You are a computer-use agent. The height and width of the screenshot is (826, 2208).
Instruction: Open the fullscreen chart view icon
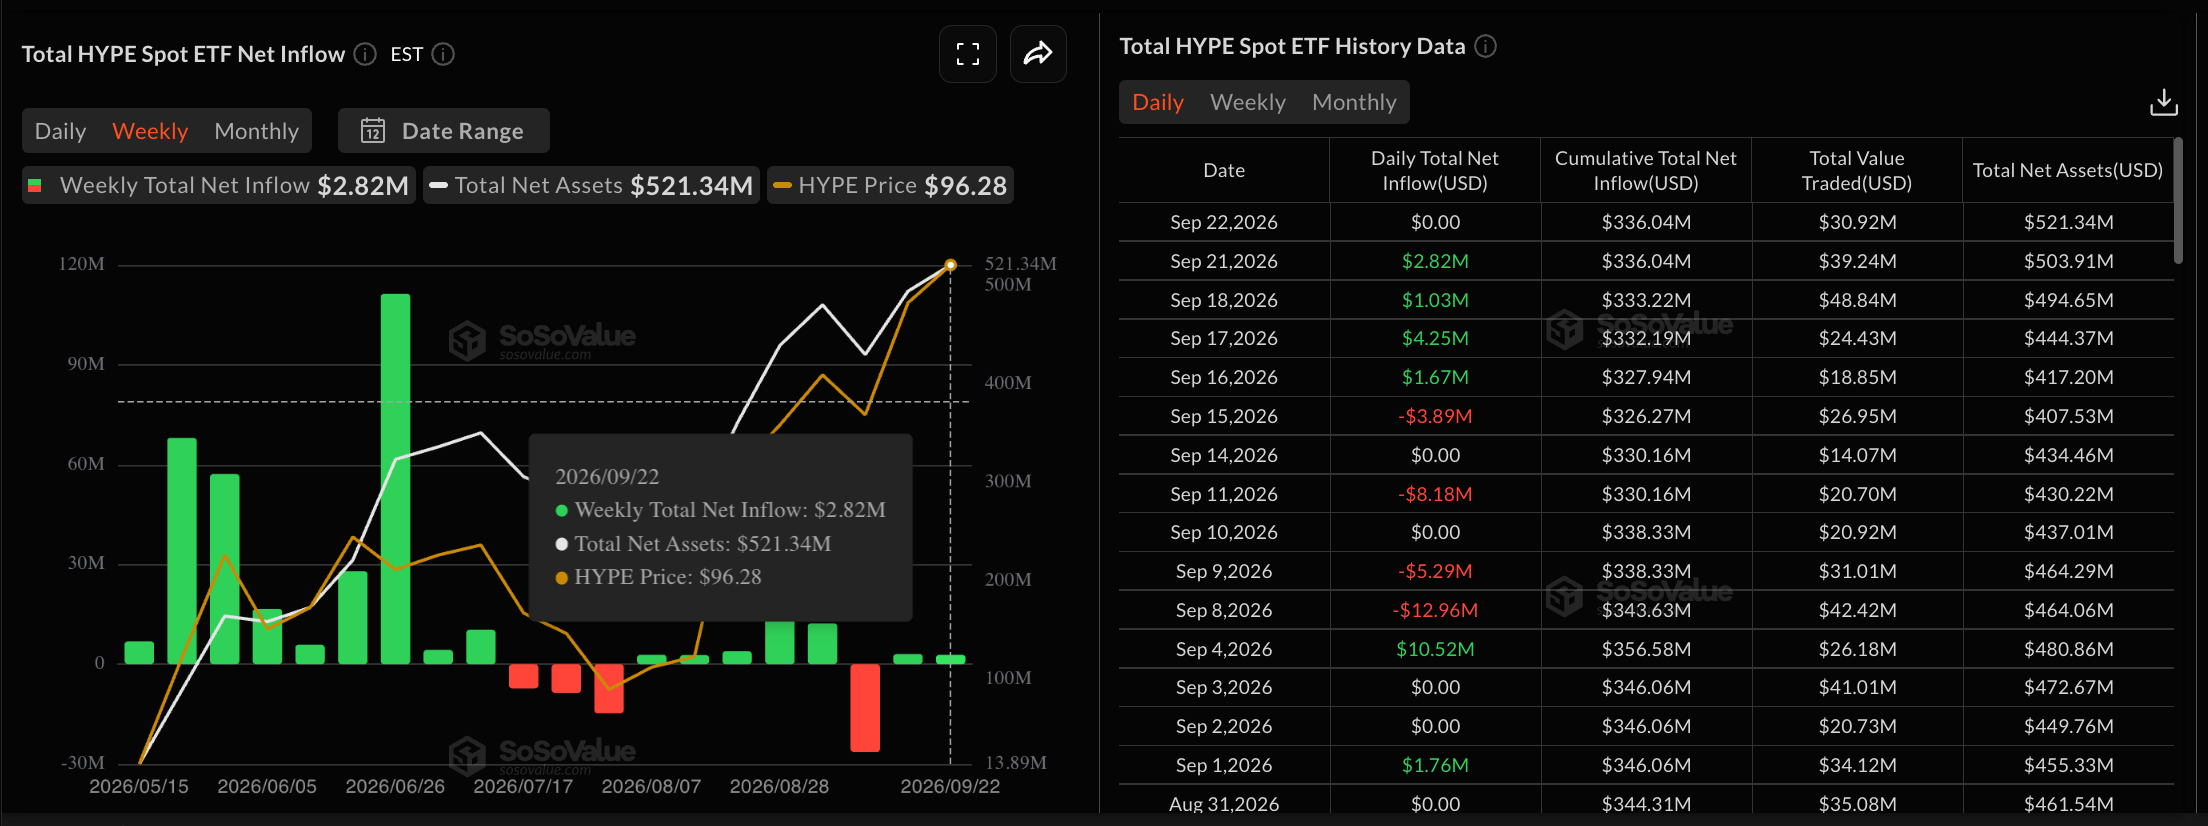967,54
